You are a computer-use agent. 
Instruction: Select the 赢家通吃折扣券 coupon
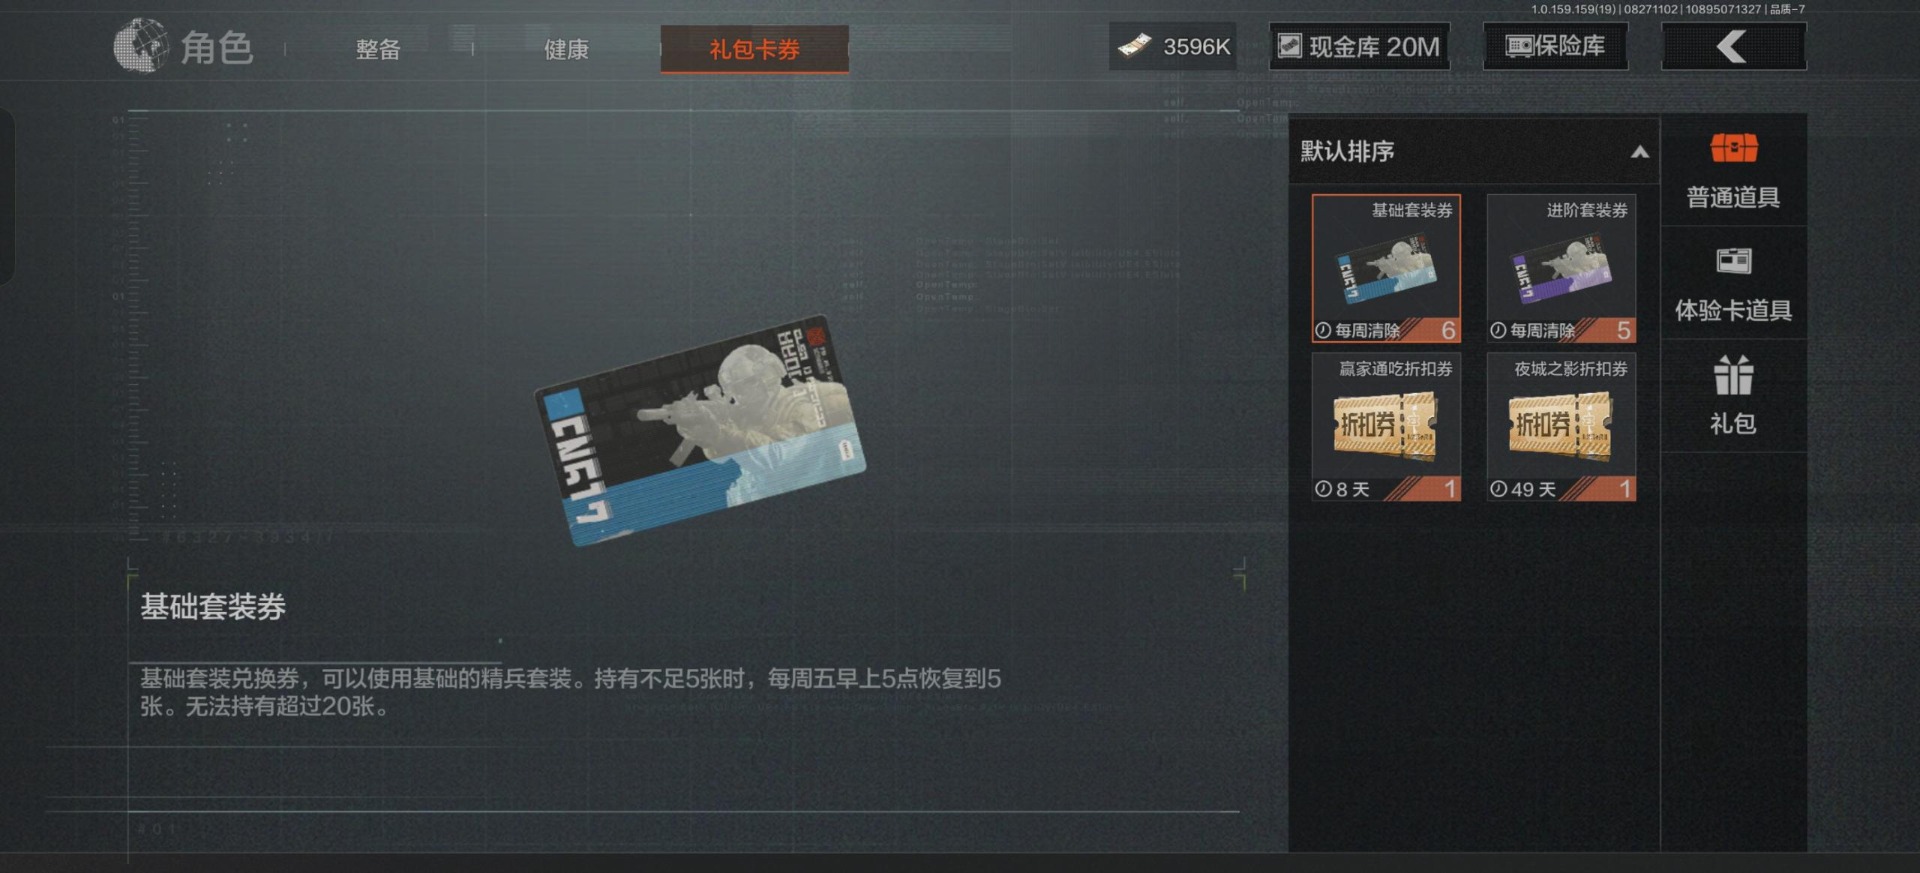tap(1386, 427)
